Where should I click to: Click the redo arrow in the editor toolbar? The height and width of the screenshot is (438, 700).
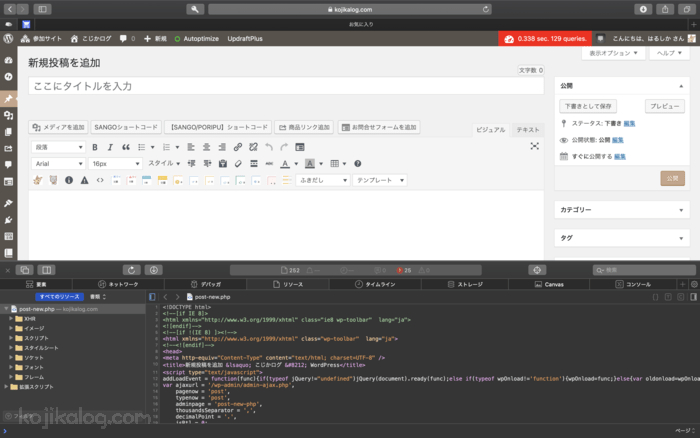coord(284,147)
